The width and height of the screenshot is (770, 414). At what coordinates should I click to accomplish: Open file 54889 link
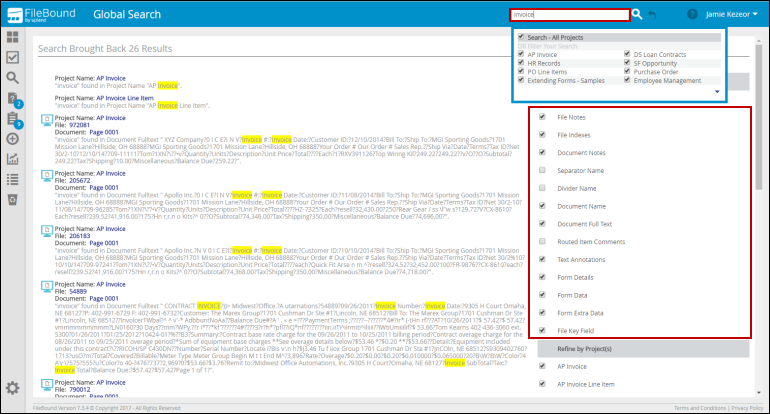78,292
